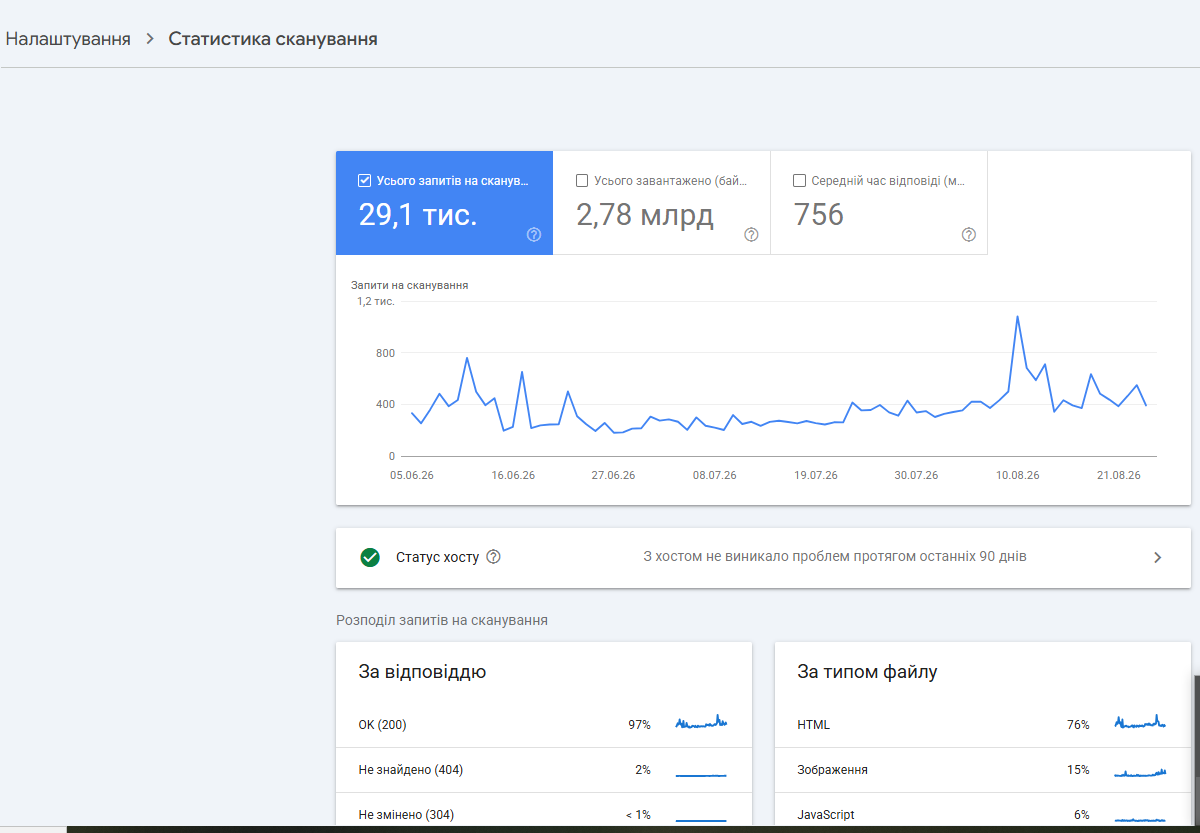1200x833 pixels.
Task: Click help icon on total download size card
Action: (x=751, y=235)
